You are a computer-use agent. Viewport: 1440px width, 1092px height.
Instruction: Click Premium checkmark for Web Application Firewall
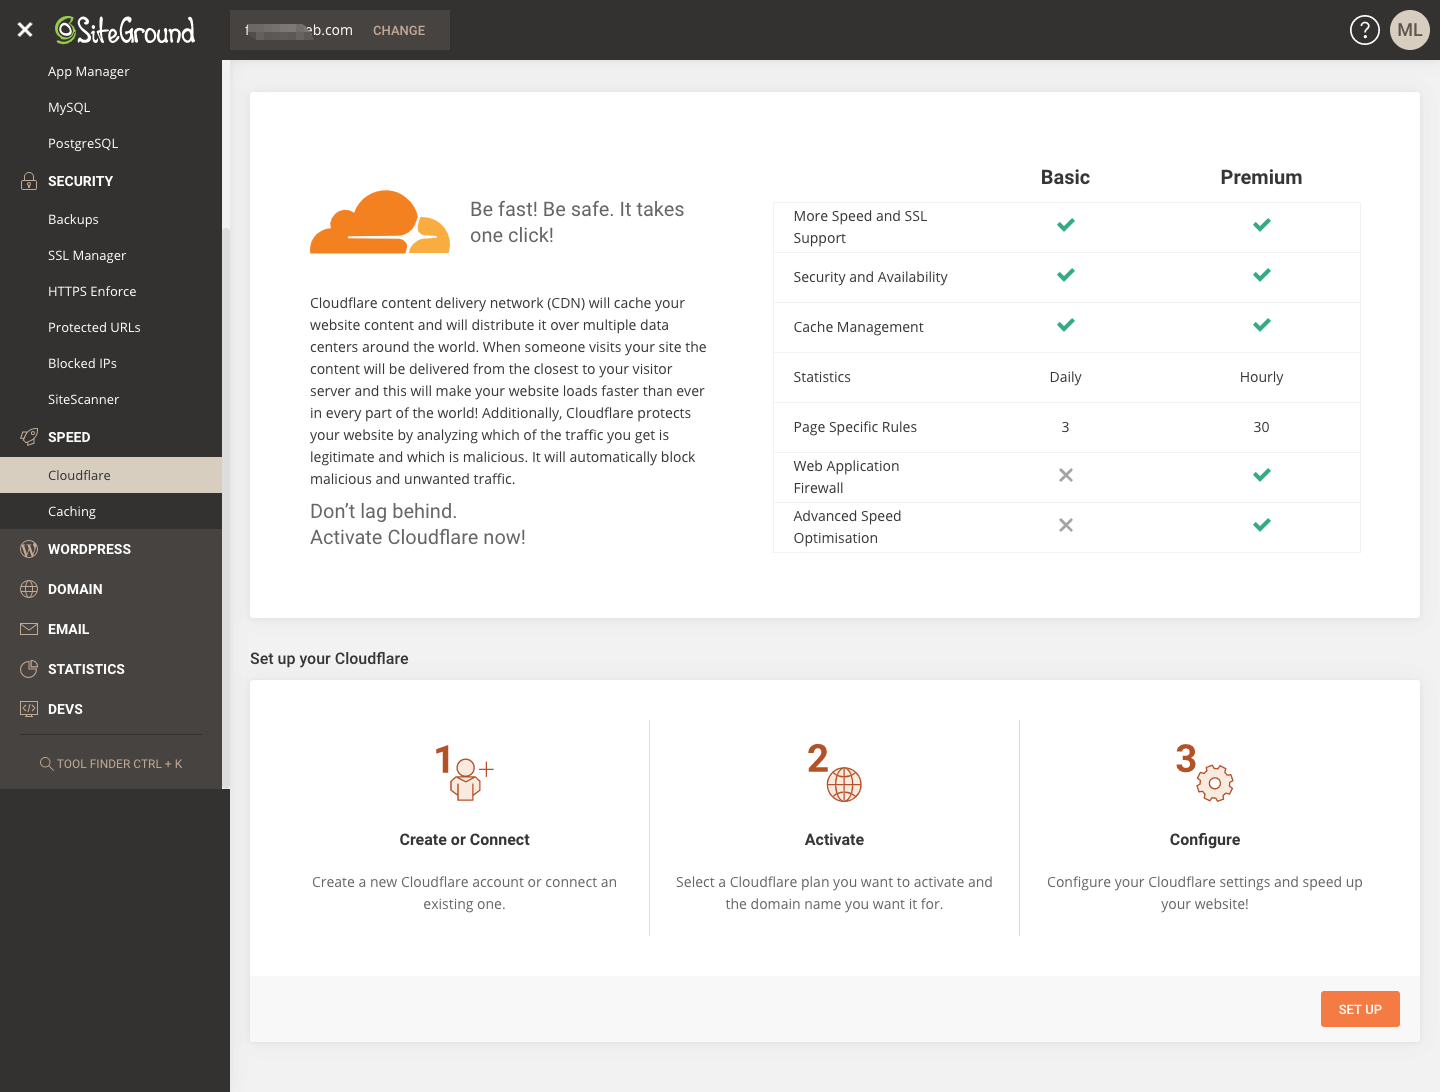pos(1262,475)
